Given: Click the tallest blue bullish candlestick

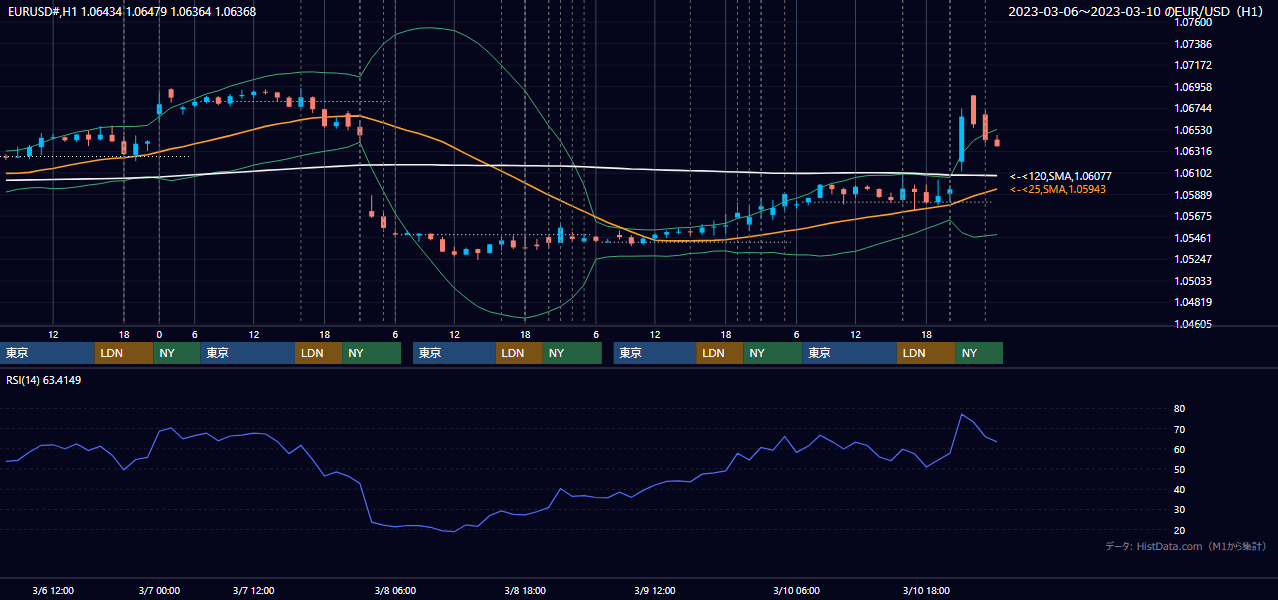Looking at the screenshot, I should pyautogui.click(x=961, y=139).
